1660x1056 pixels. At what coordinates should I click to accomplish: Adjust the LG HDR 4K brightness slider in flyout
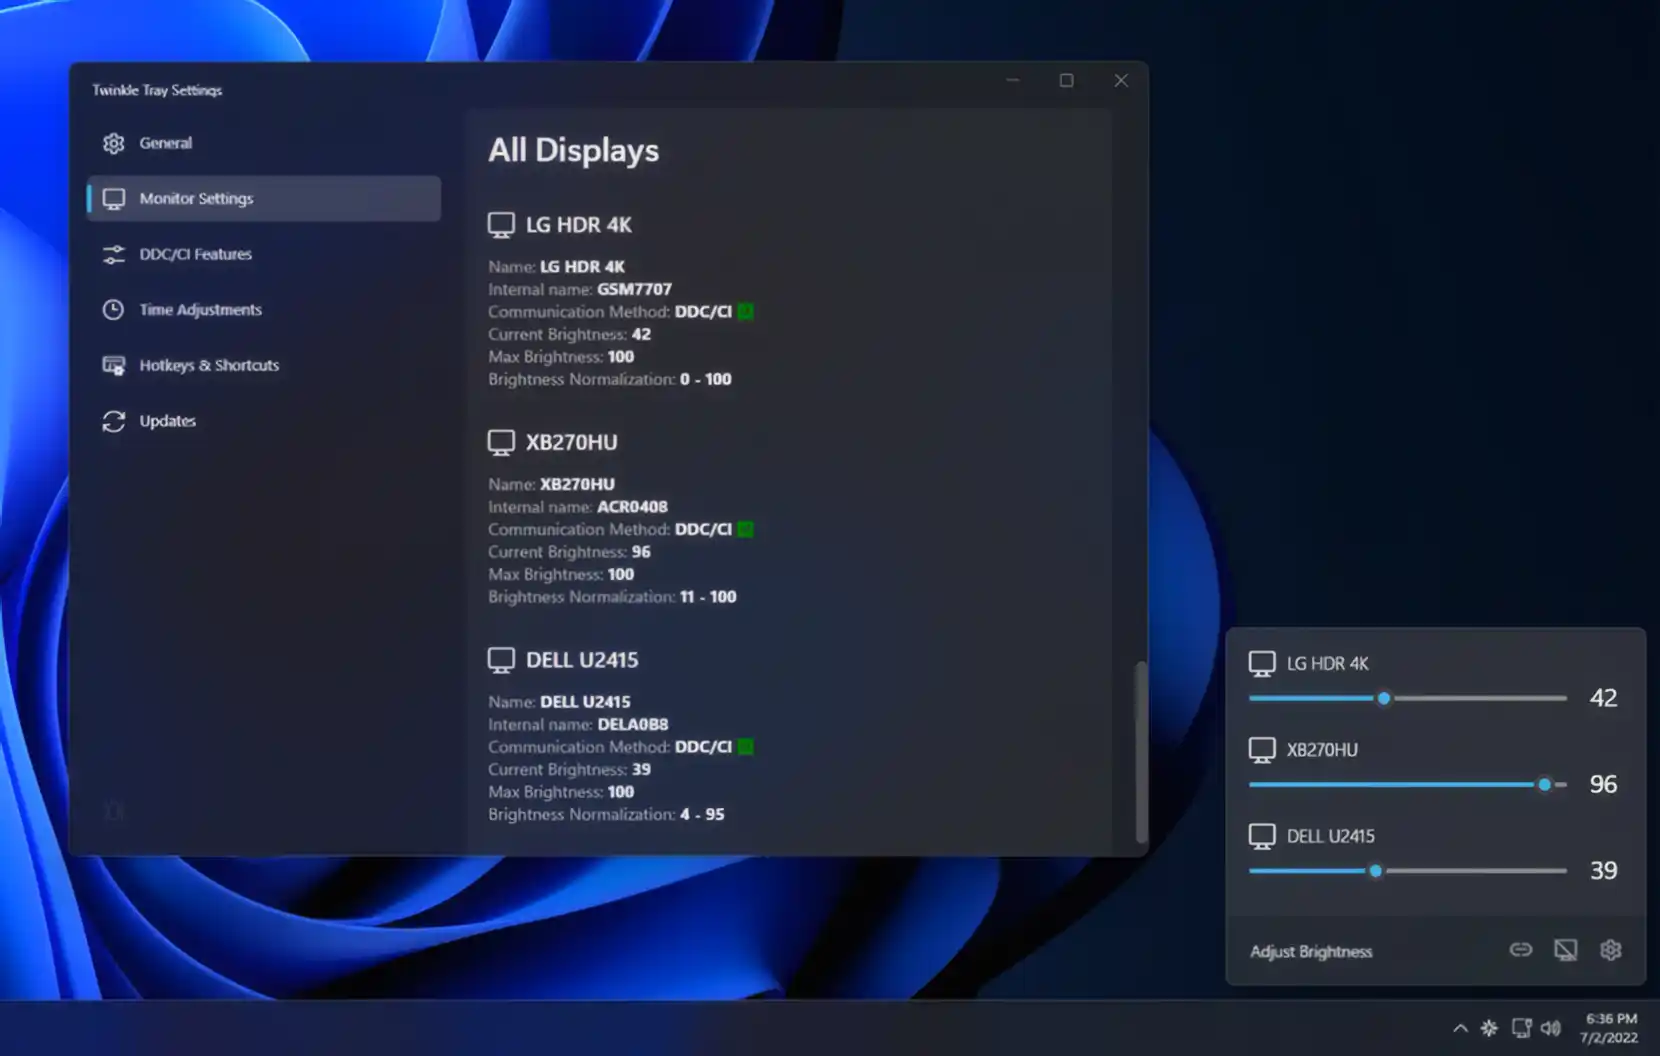pyautogui.click(x=1408, y=698)
